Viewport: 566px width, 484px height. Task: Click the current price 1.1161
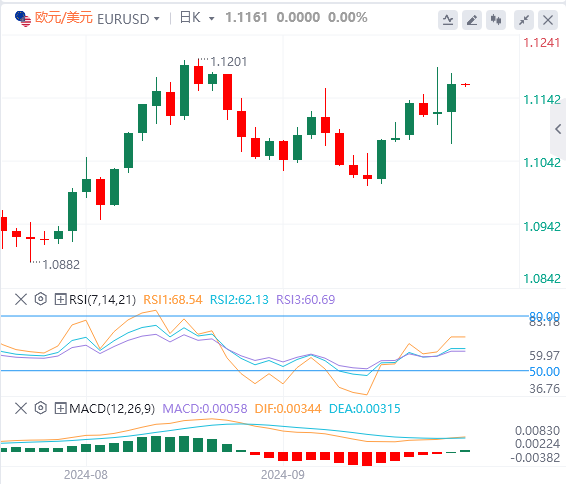click(x=247, y=17)
